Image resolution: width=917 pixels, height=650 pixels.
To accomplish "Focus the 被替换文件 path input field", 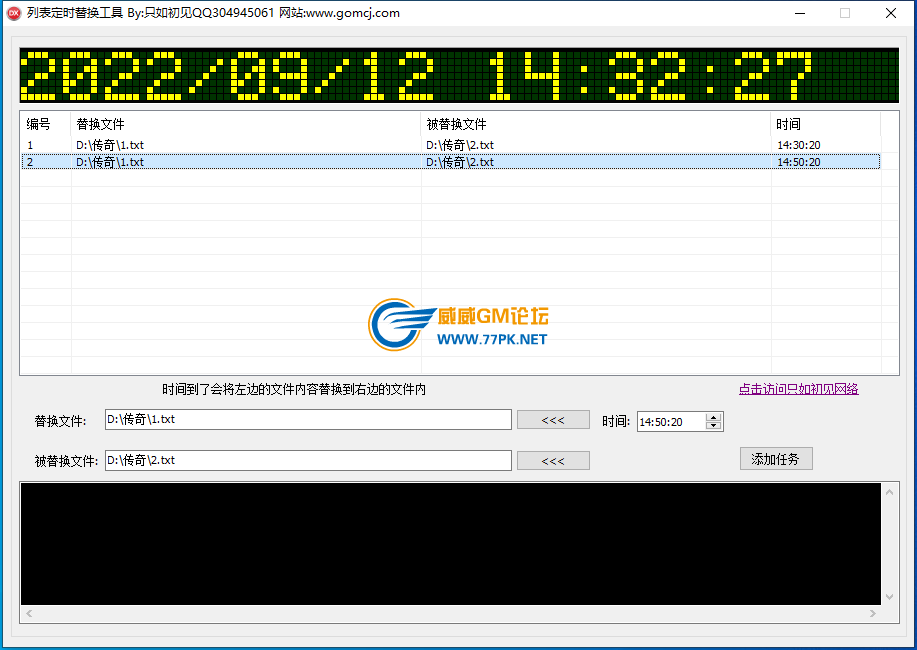I will pyautogui.click(x=308, y=460).
